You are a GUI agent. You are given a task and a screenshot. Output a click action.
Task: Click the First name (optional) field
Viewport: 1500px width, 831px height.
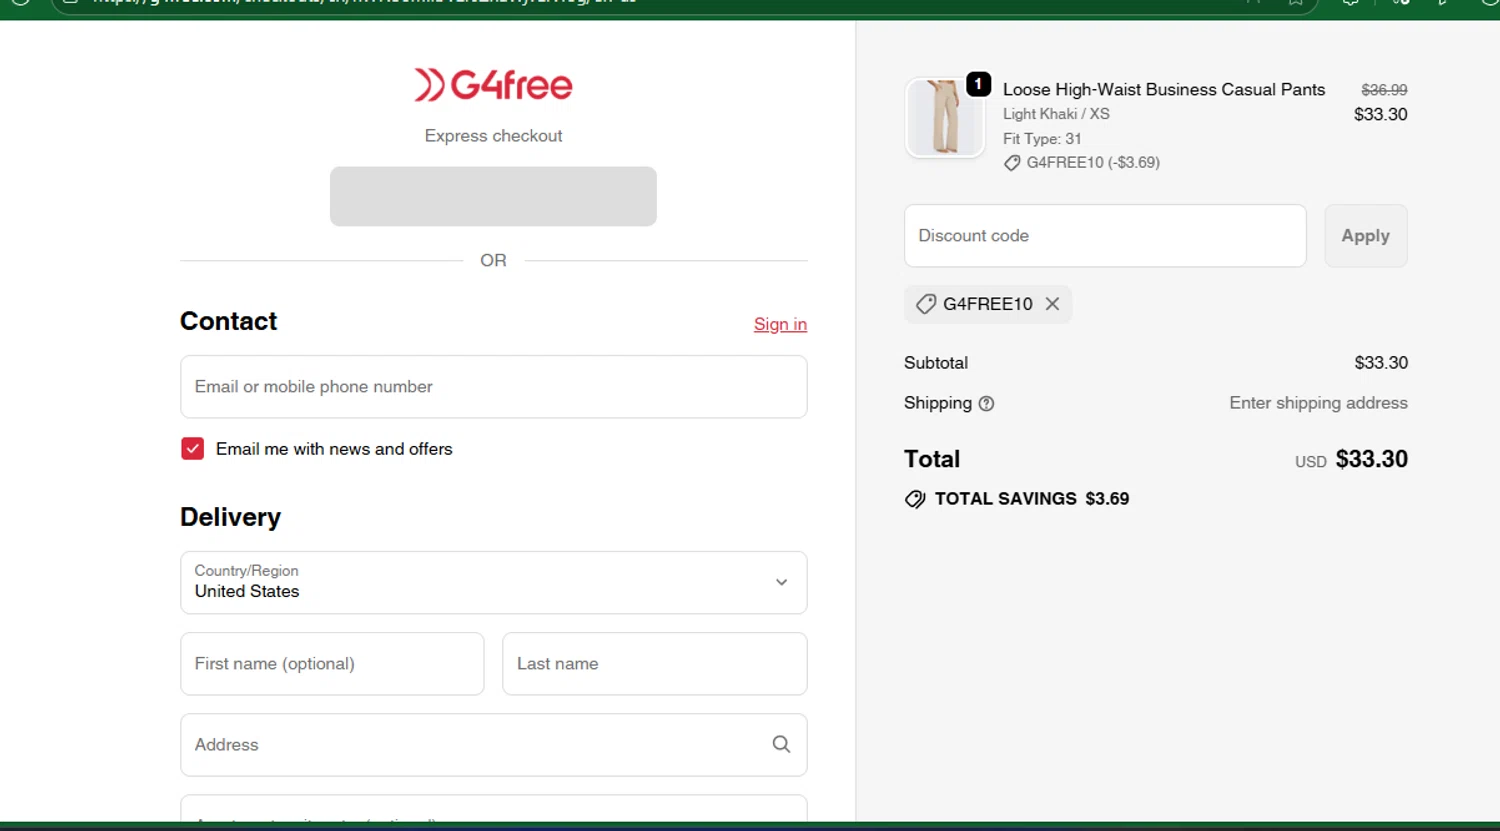[x=332, y=664]
